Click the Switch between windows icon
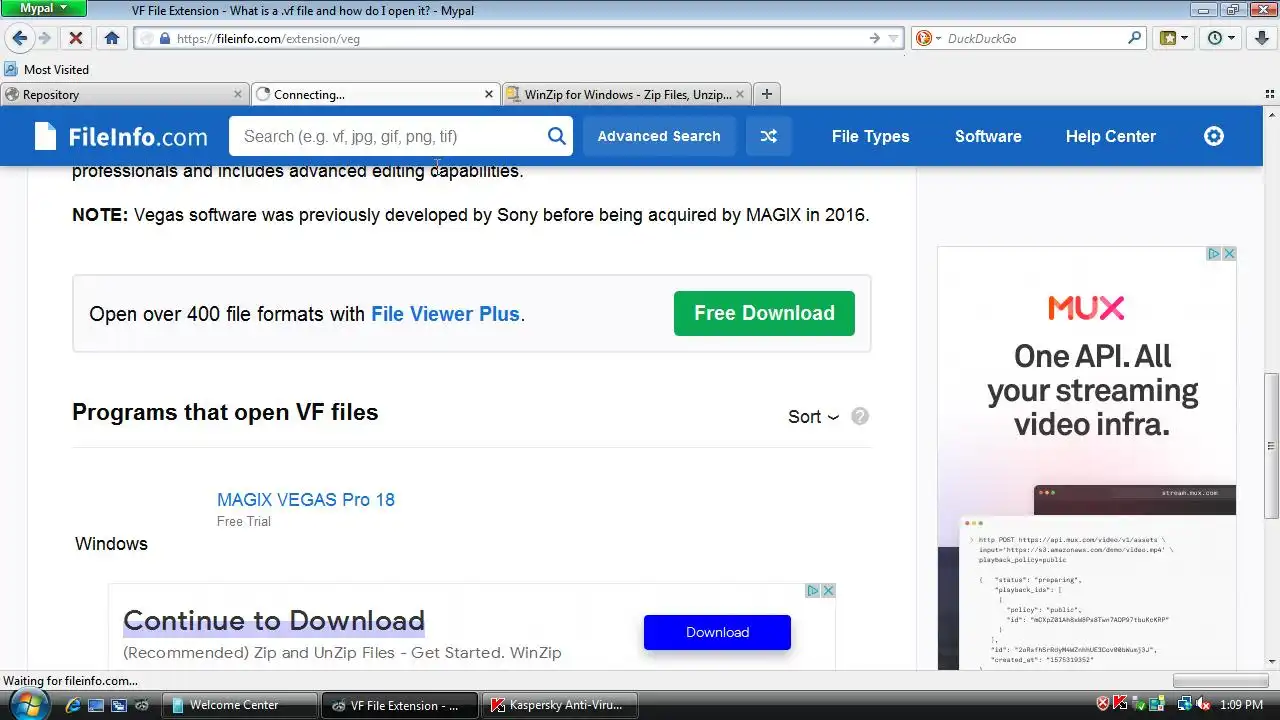This screenshot has height=720, width=1280. pos(119,705)
